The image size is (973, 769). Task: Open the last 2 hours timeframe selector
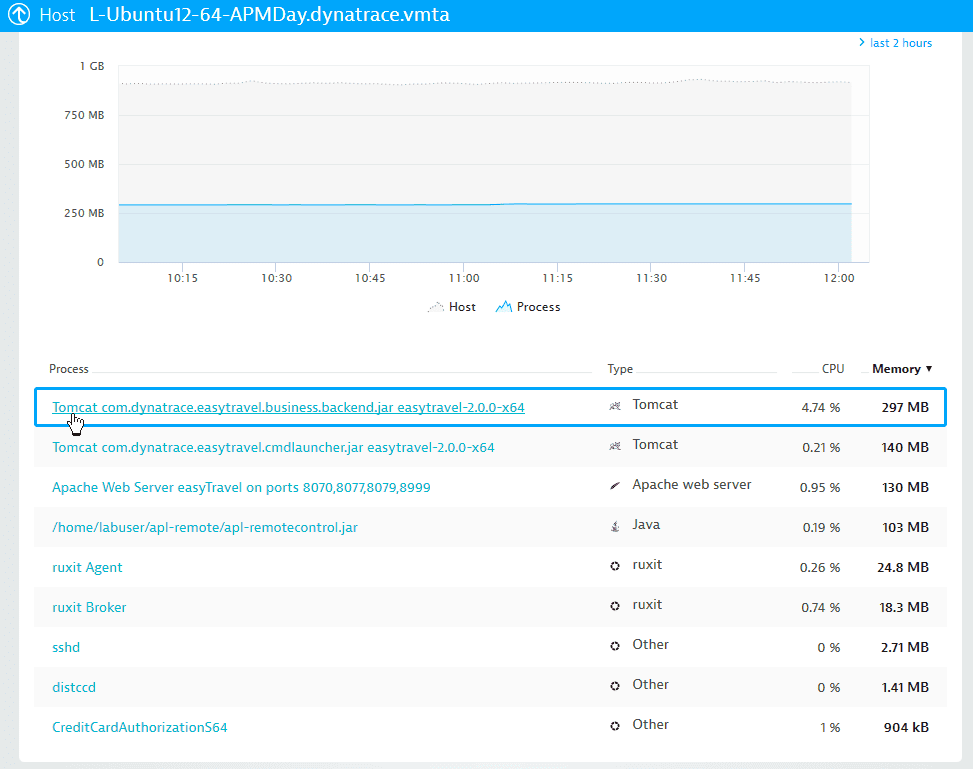[895, 43]
